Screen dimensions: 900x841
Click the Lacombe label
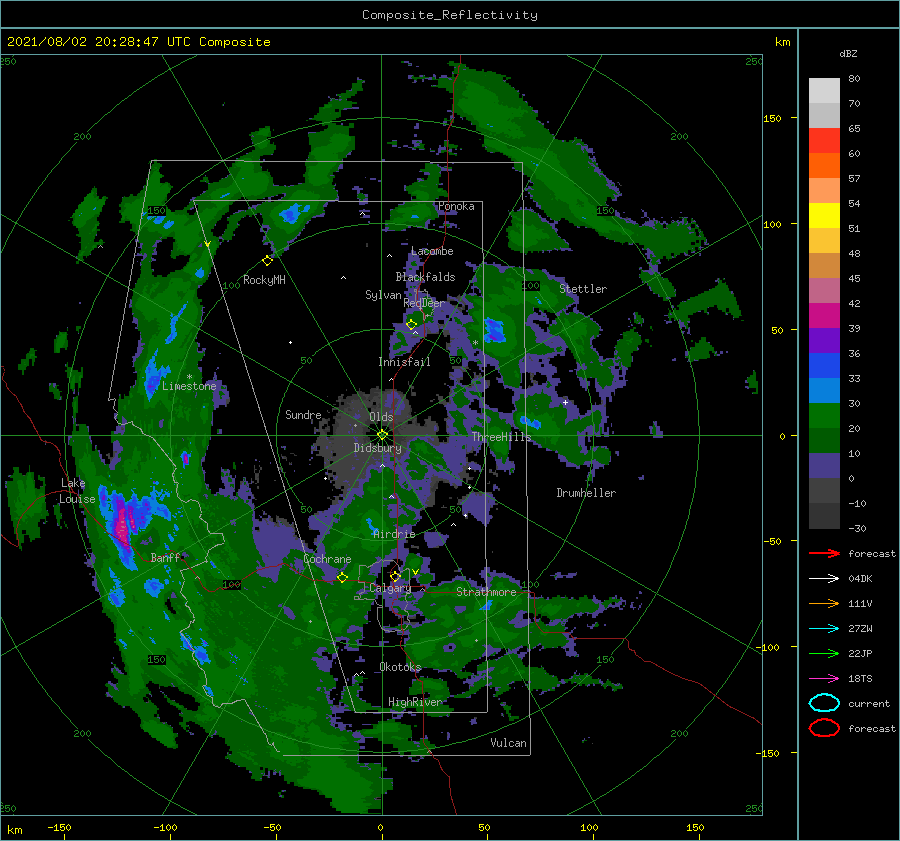[x=432, y=251]
